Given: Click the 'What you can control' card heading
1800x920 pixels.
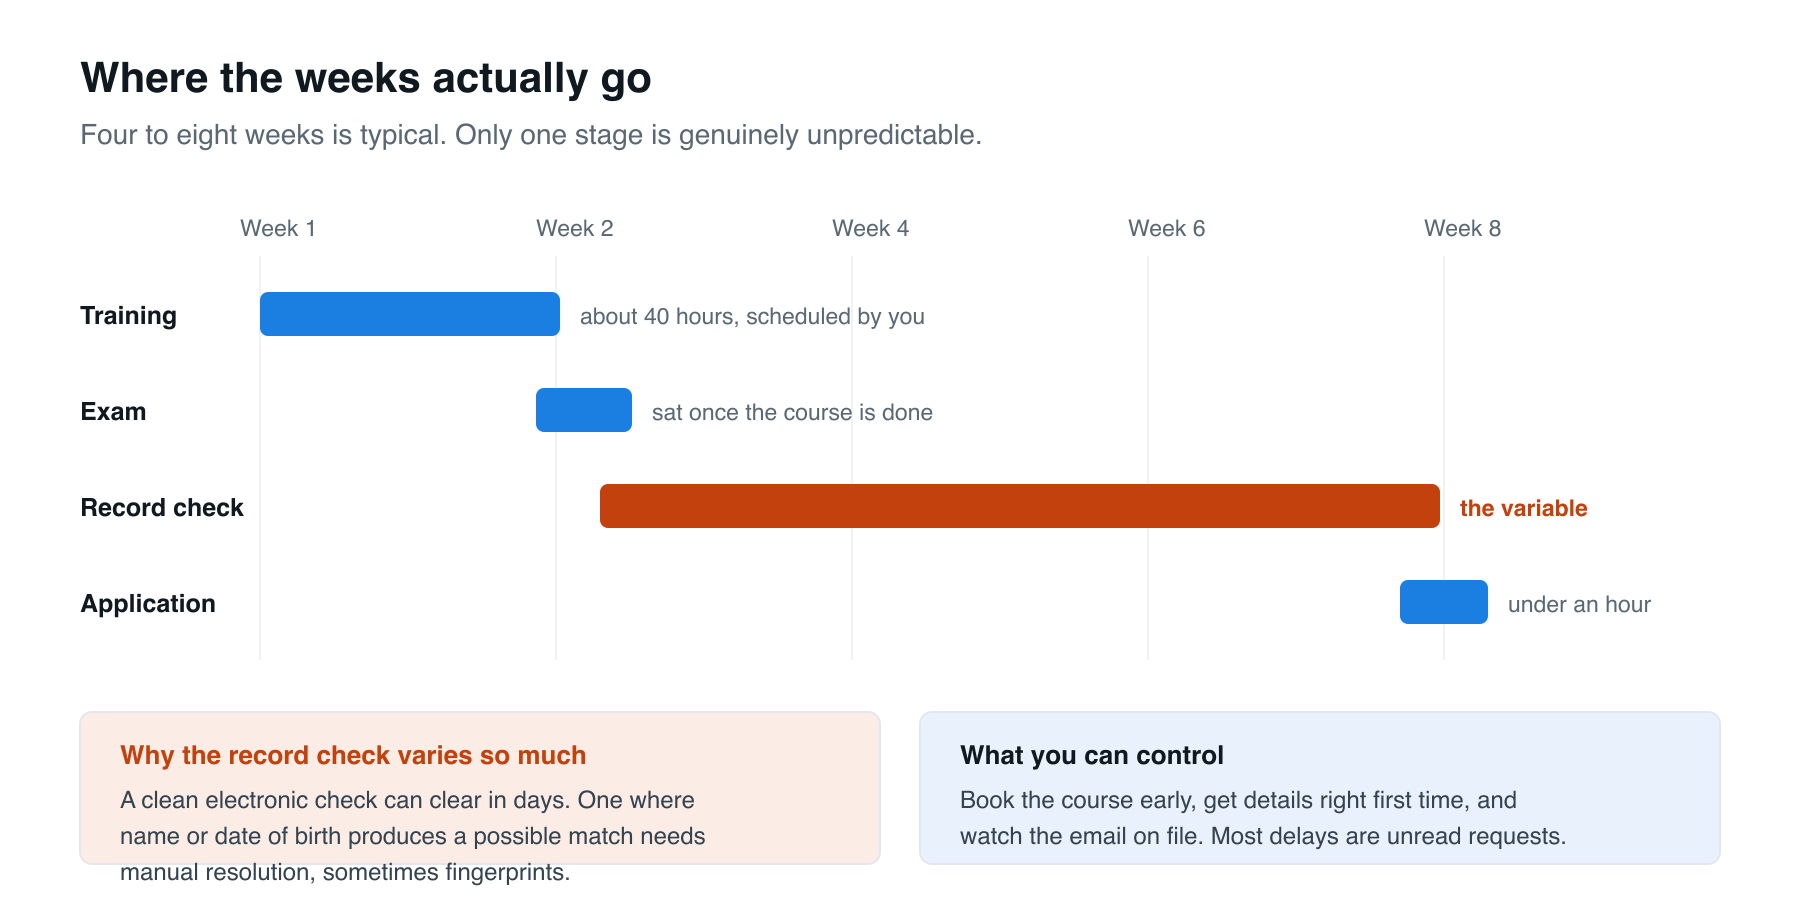Looking at the screenshot, I should coord(1092,755).
